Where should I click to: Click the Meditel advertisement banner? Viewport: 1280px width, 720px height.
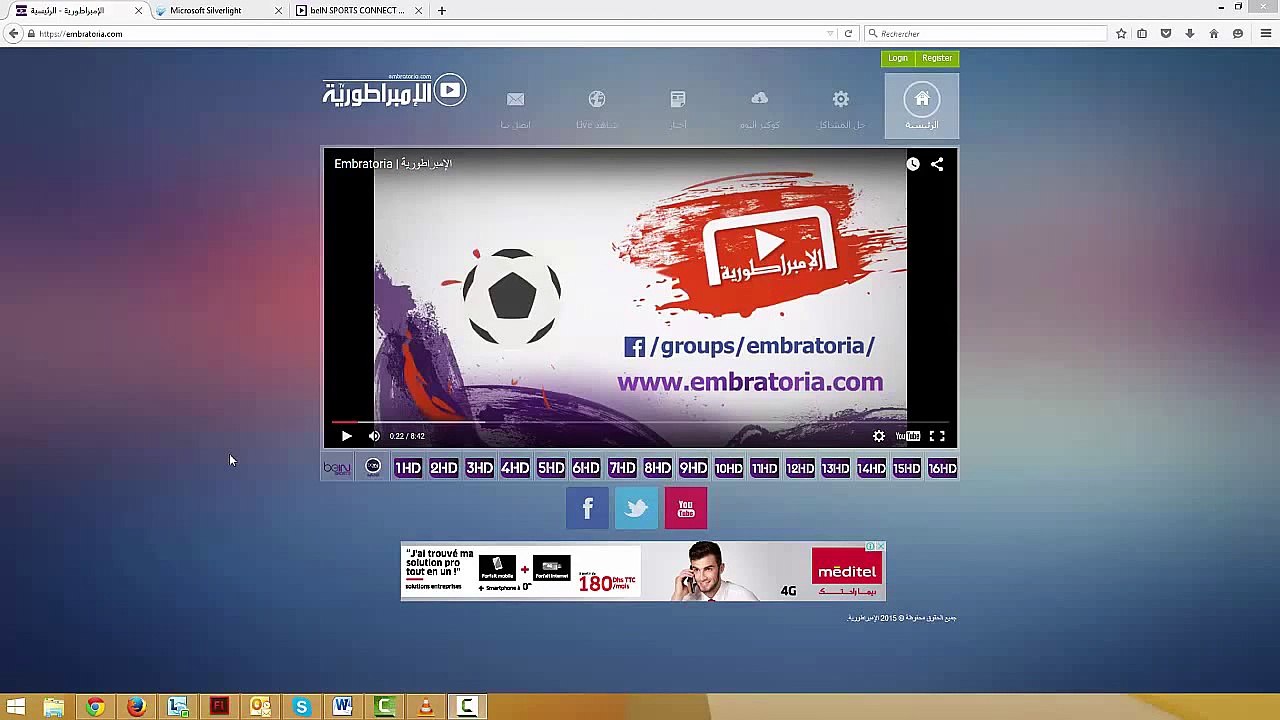pos(643,571)
